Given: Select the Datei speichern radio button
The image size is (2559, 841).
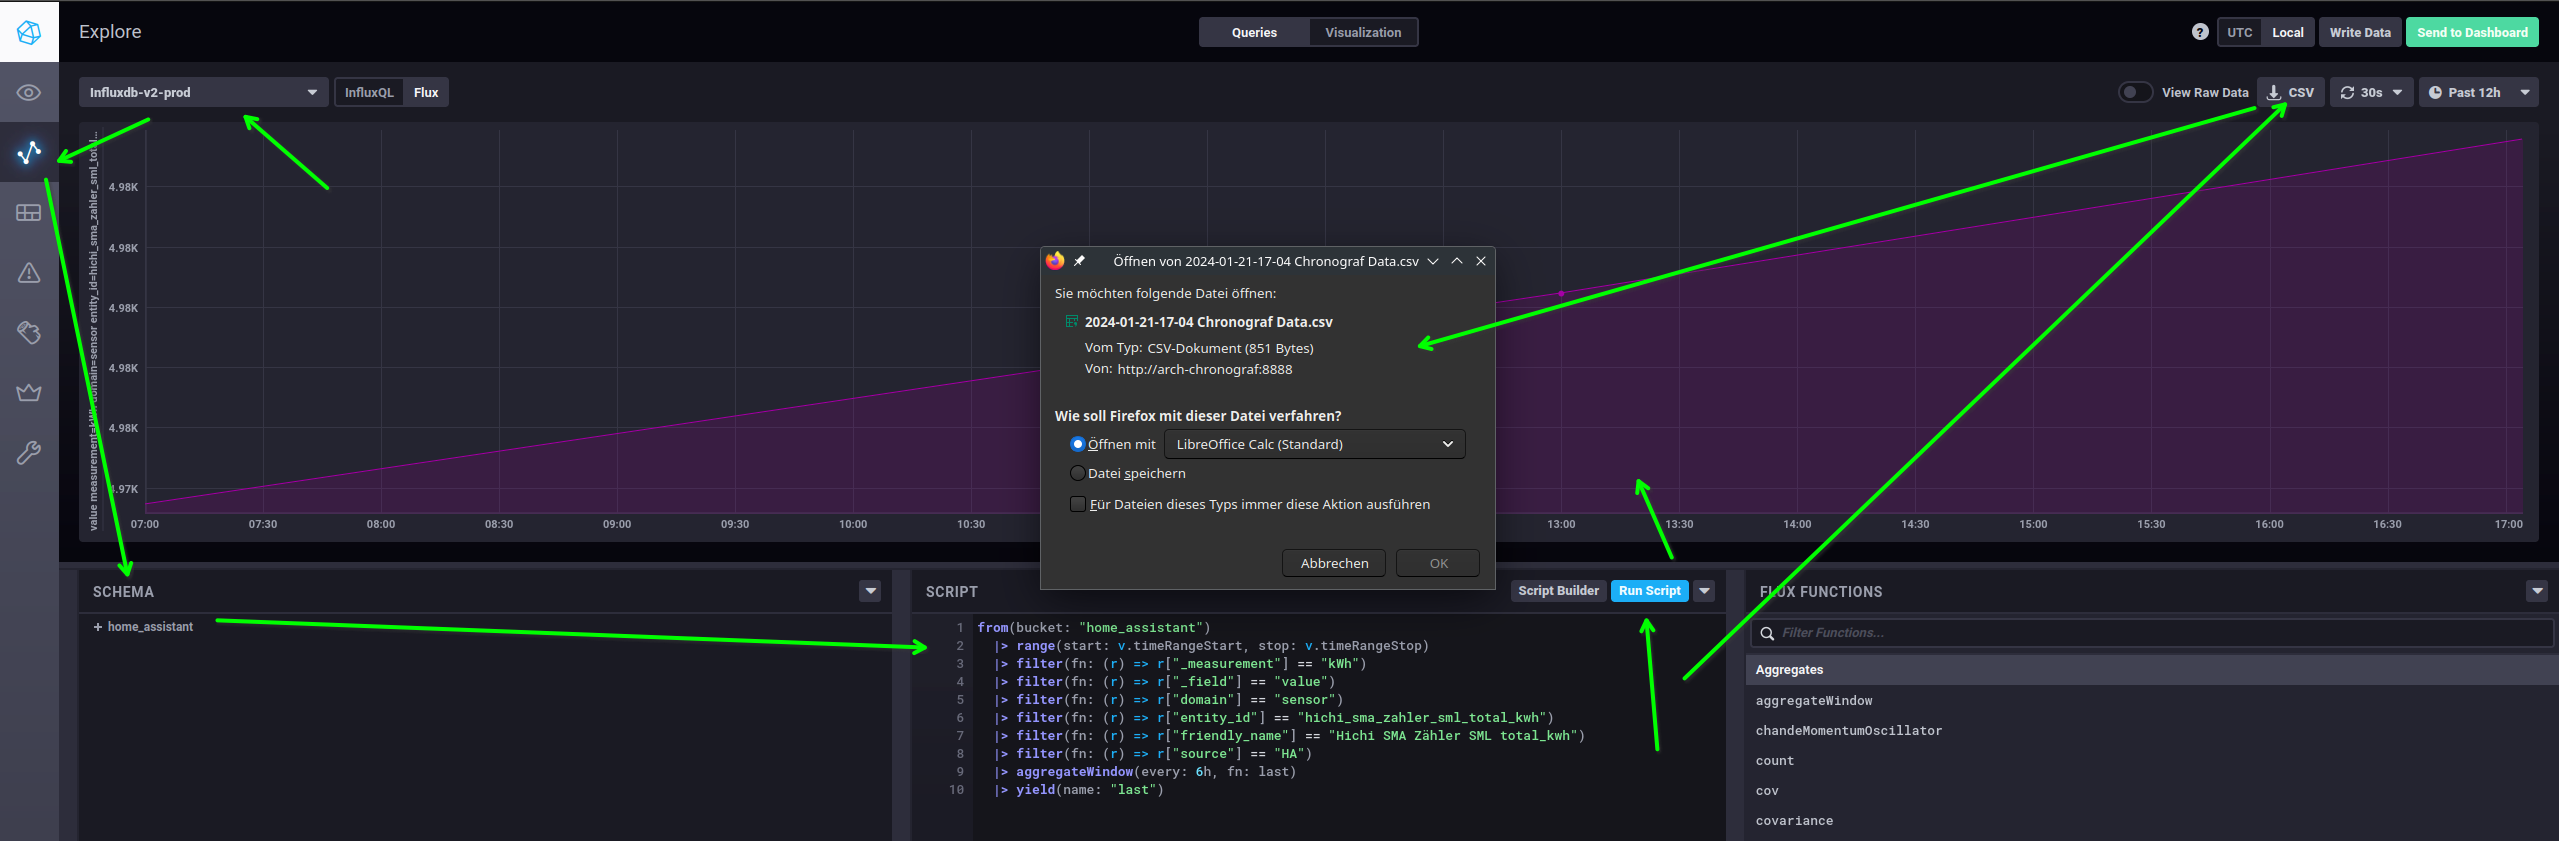Looking at the screenshot, I should point(1077,473).
